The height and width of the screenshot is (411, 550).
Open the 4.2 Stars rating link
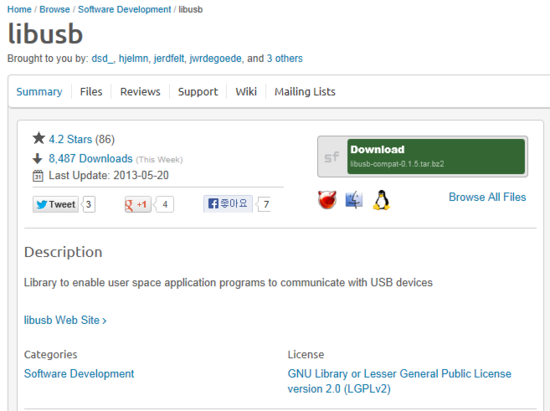(x=70, y=139)
